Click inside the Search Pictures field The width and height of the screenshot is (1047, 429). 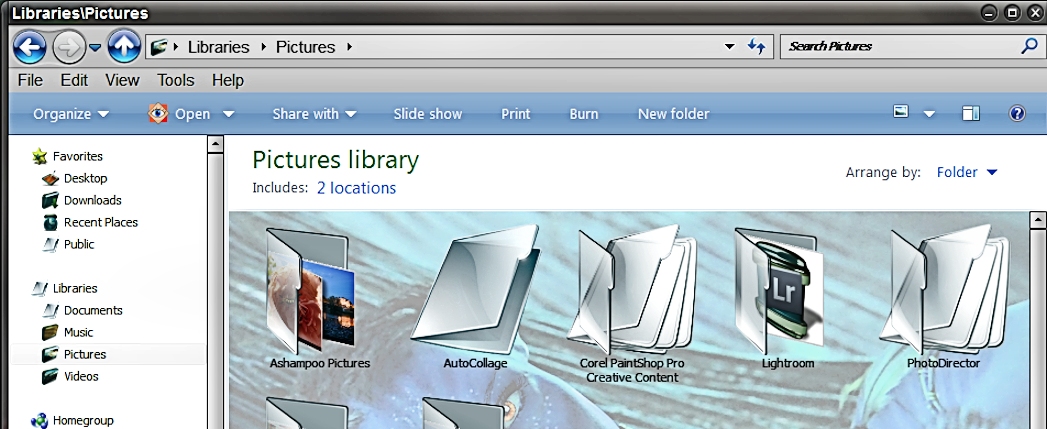(x=895, y=46)
